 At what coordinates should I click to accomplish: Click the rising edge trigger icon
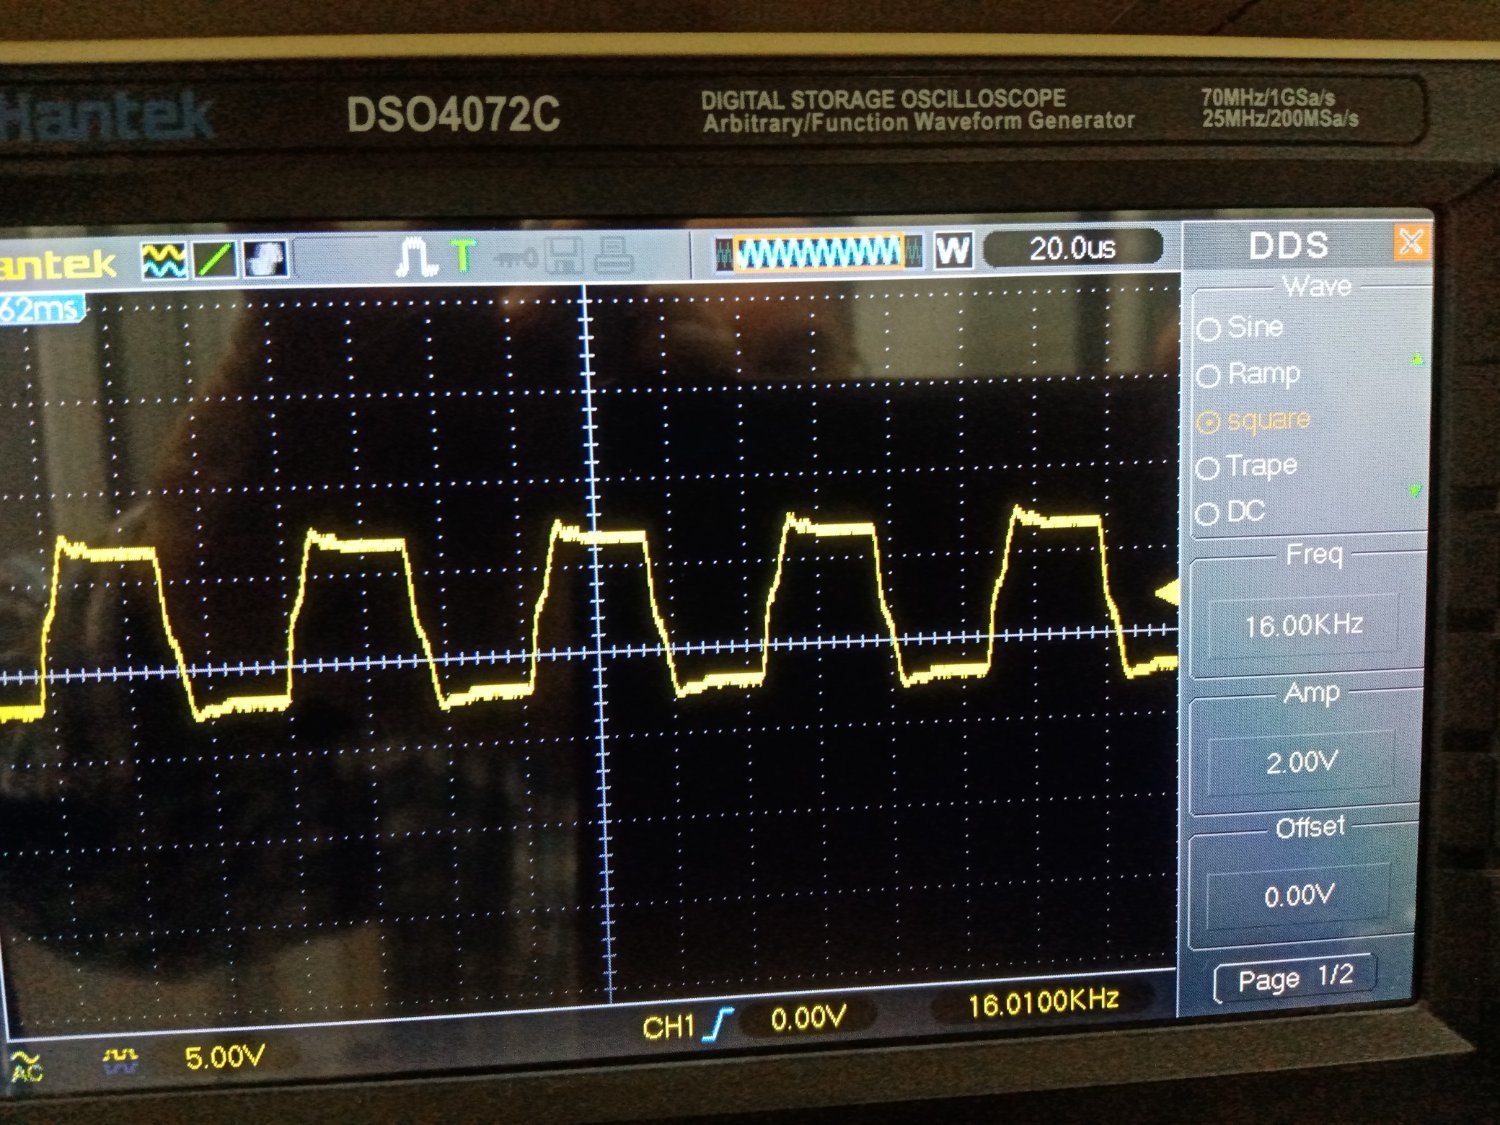coord(717,1023)
